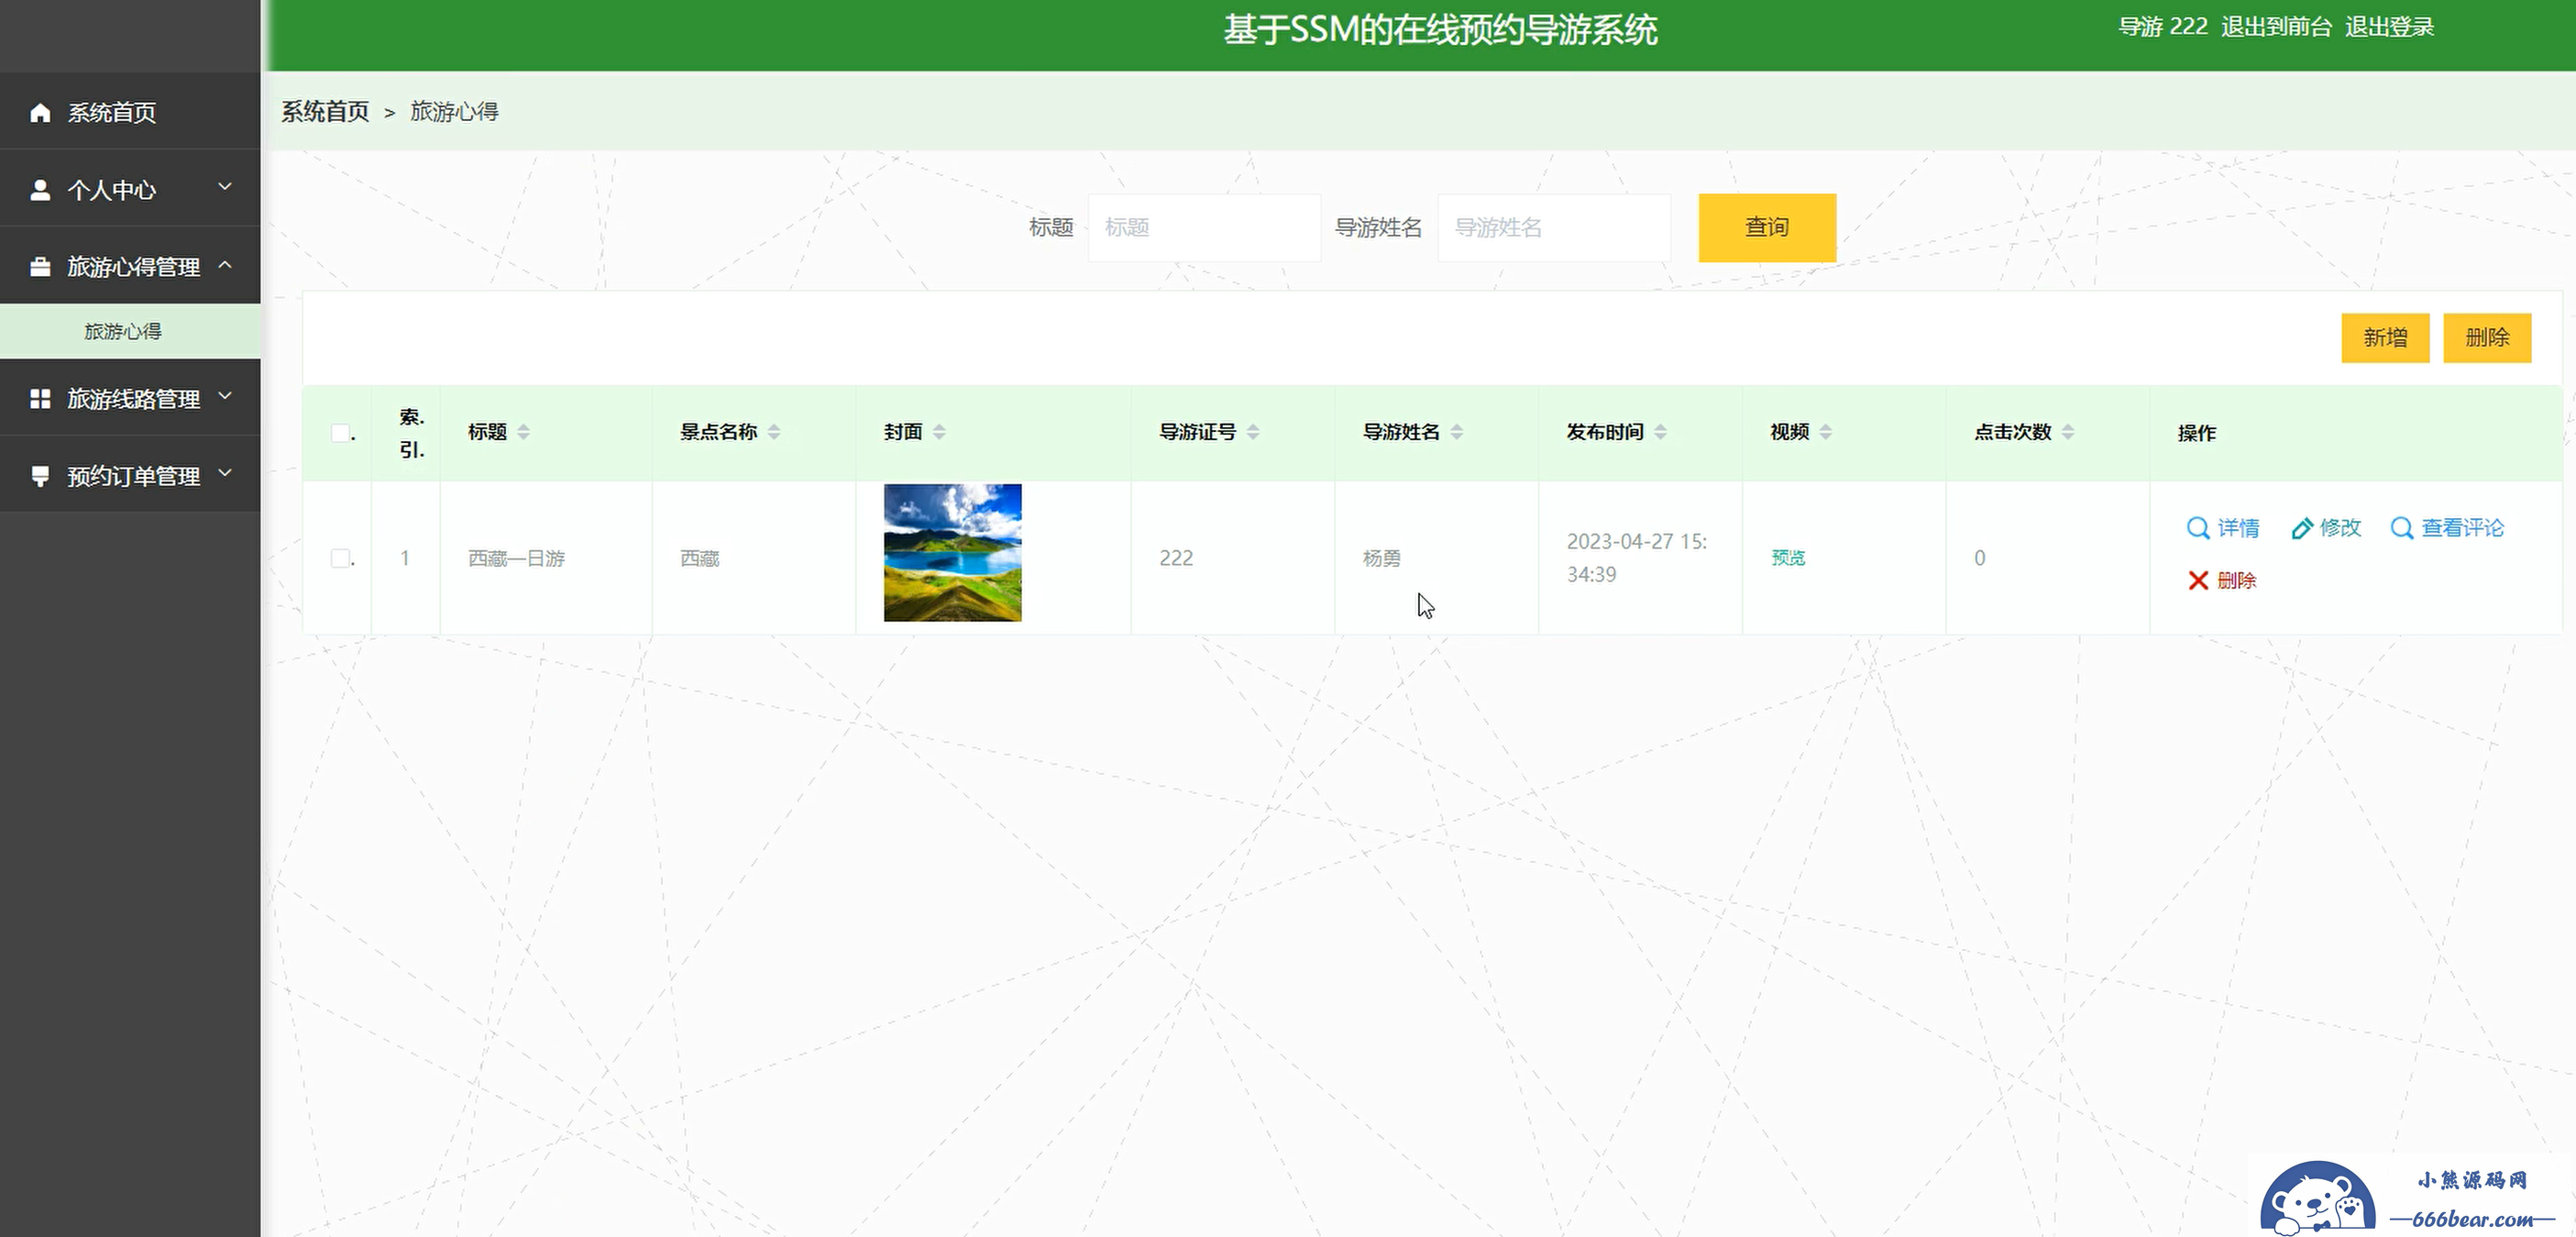Viewport: 2576px width, 1237px height.
Task: Click the green 预览 video link
Action: (x=1788, y=558)
